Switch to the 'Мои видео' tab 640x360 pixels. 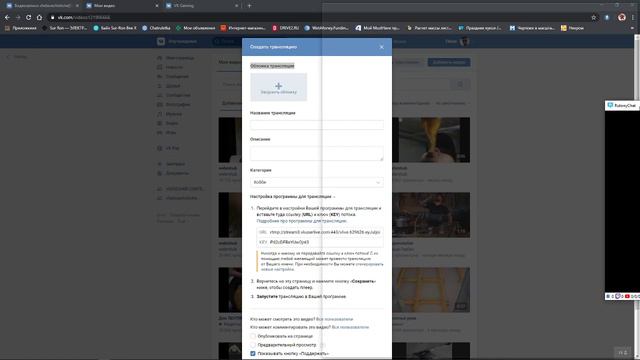click(122, 6)
